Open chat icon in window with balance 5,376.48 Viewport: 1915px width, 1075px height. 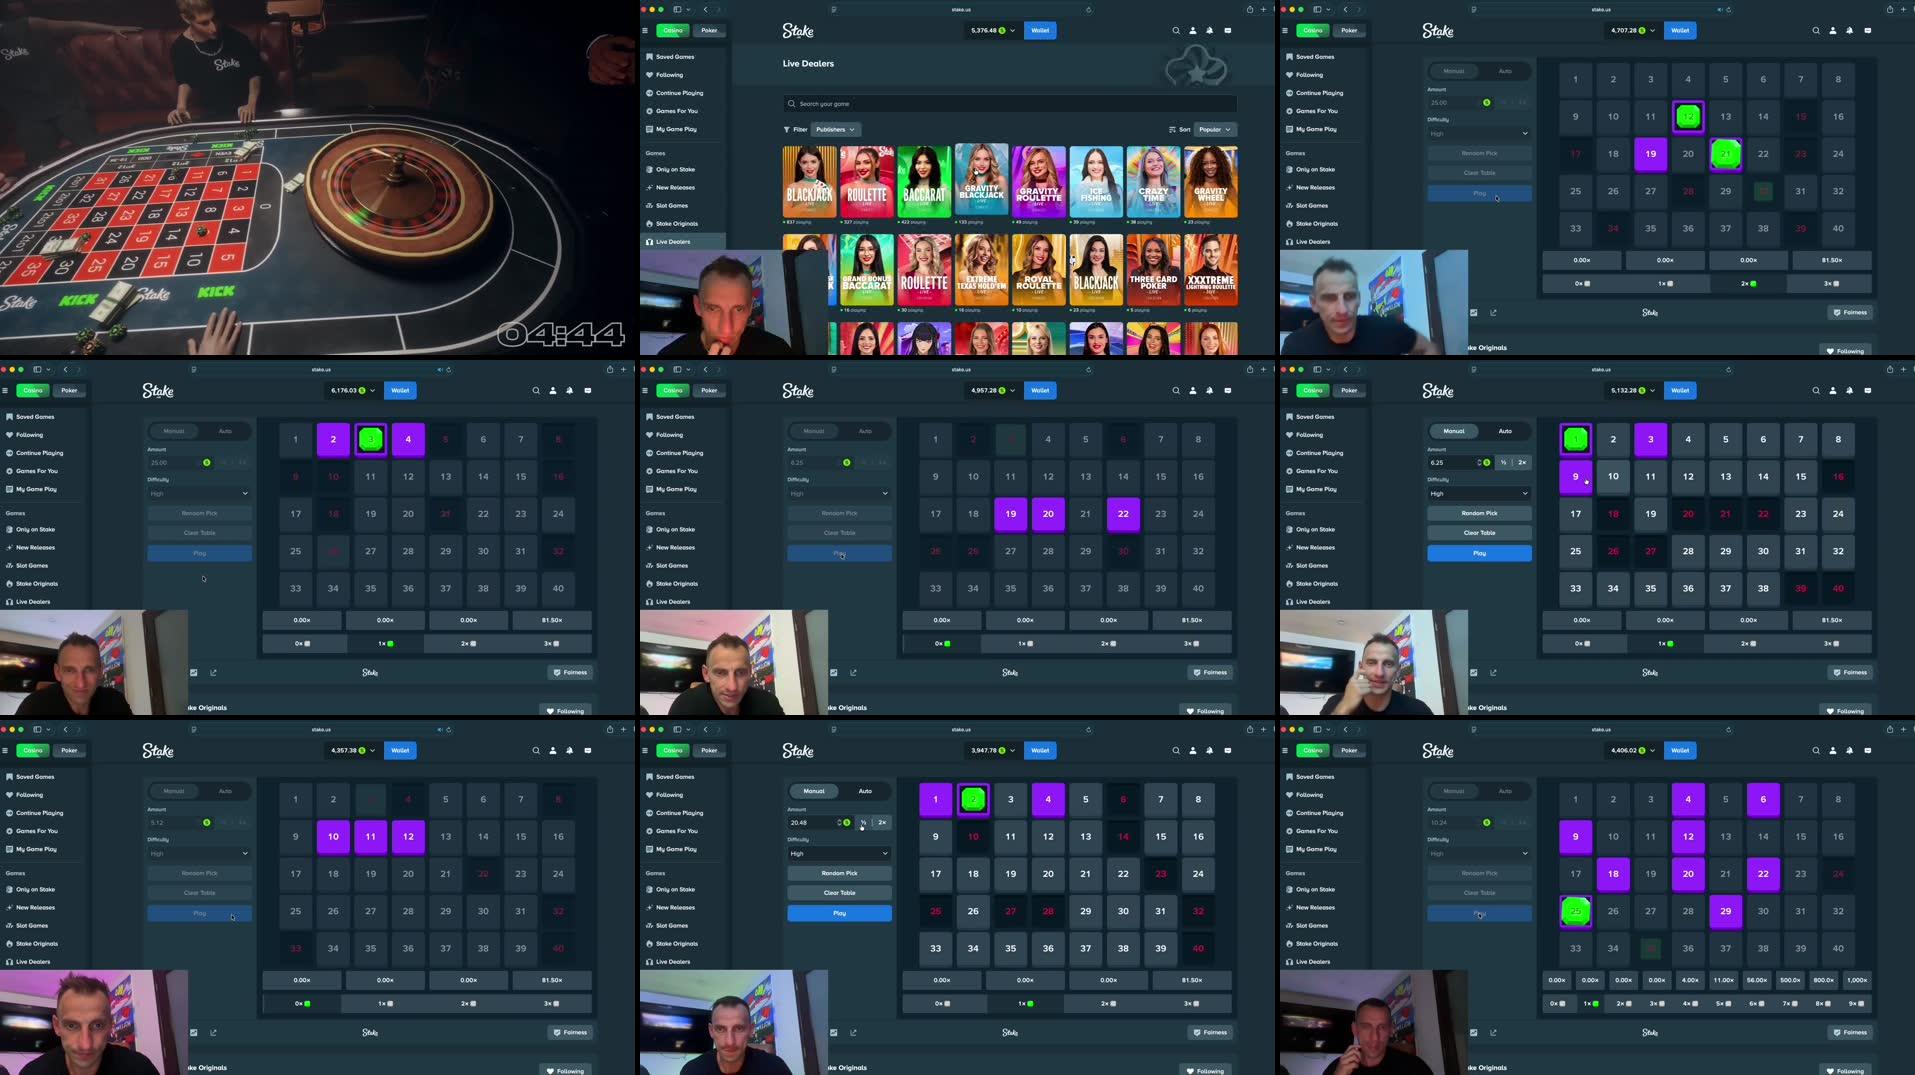click(x=1228, y=31)
